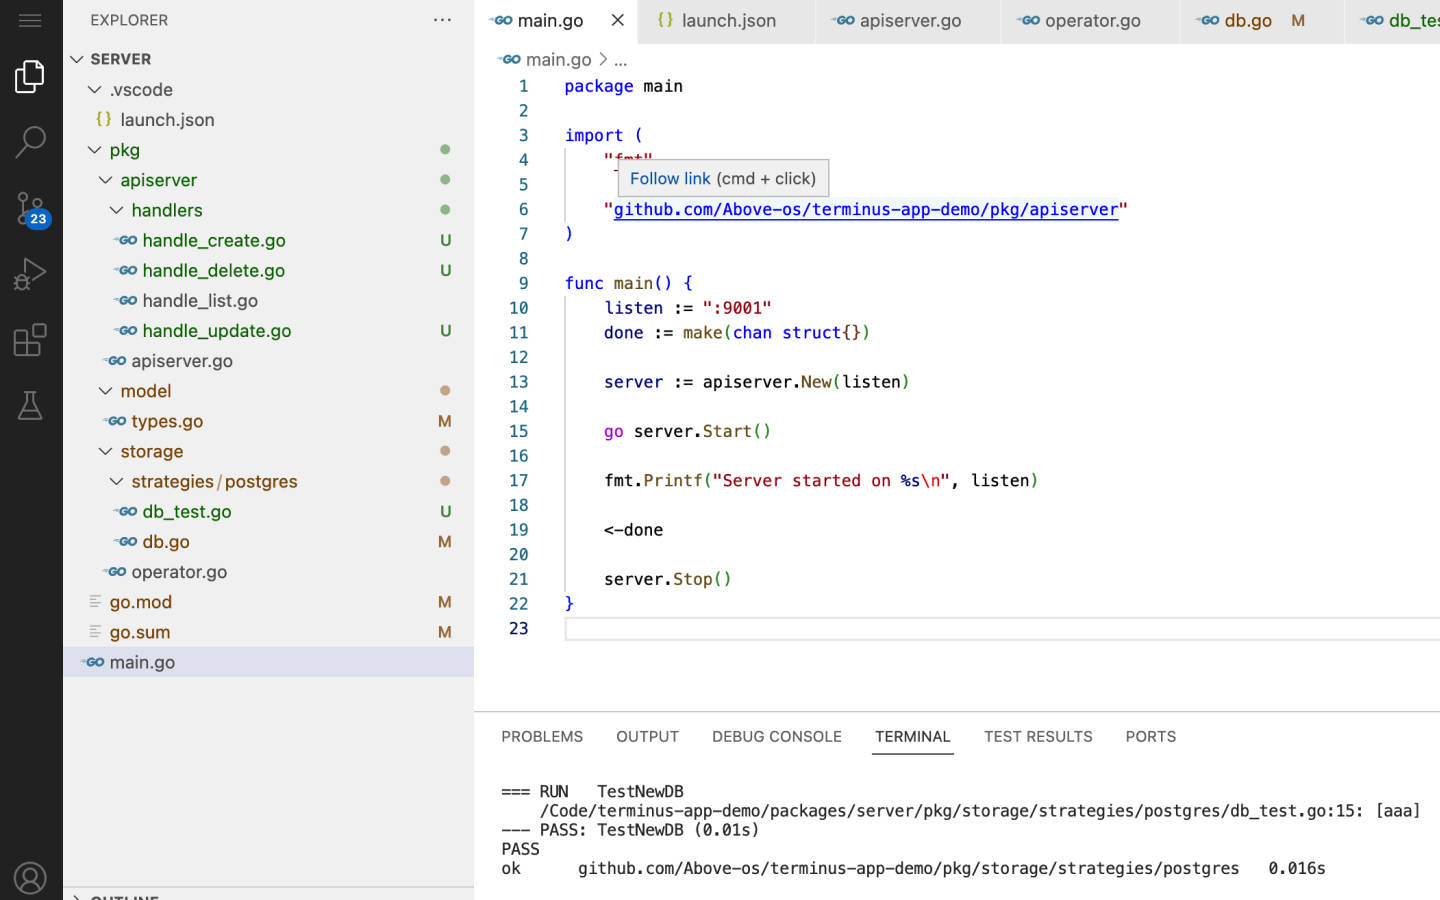Viewport: 1440px width, 900px height.
Task: Open the Debug Console panel
Action: (776, 736)
